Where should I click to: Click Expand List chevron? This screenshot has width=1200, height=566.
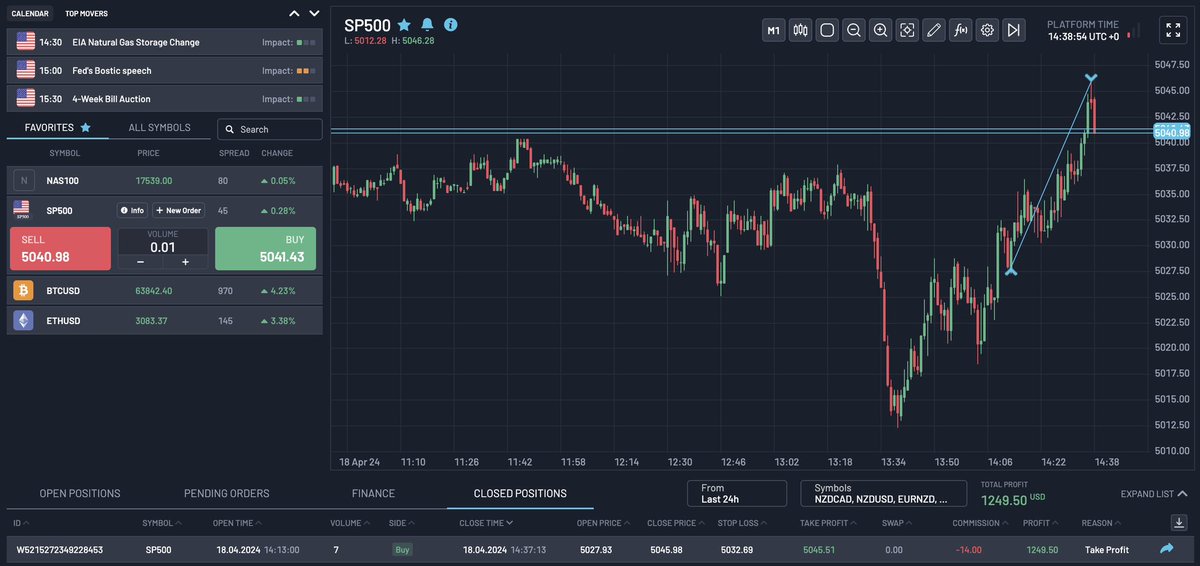[x=1182, y=493]
